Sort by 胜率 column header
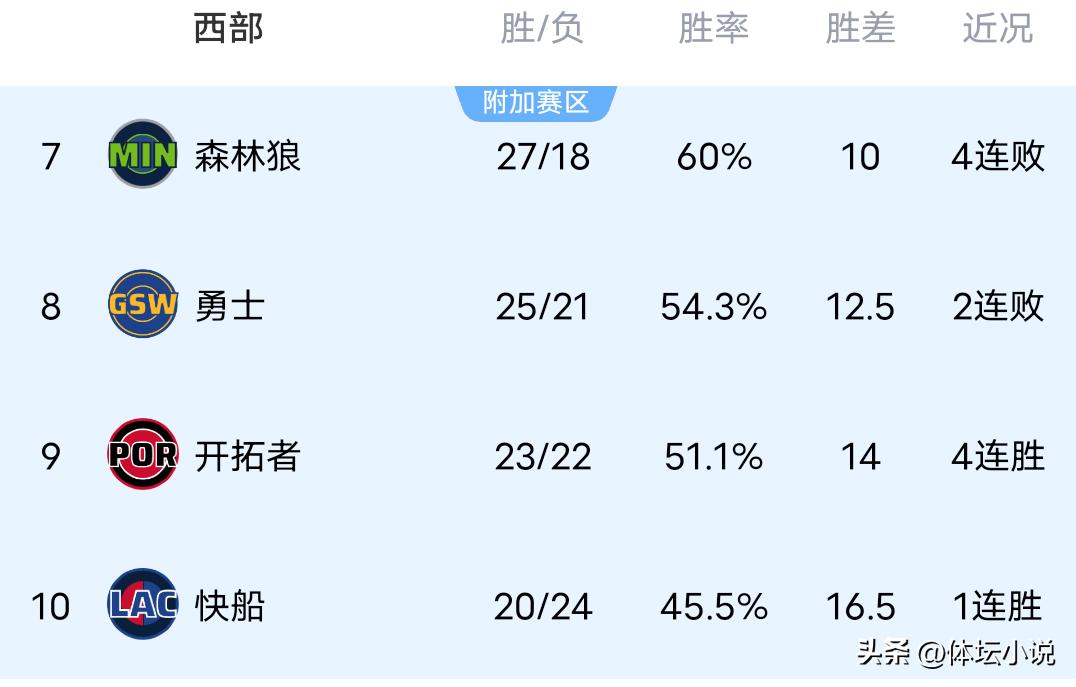1076x687 pixels. (713, 29)
